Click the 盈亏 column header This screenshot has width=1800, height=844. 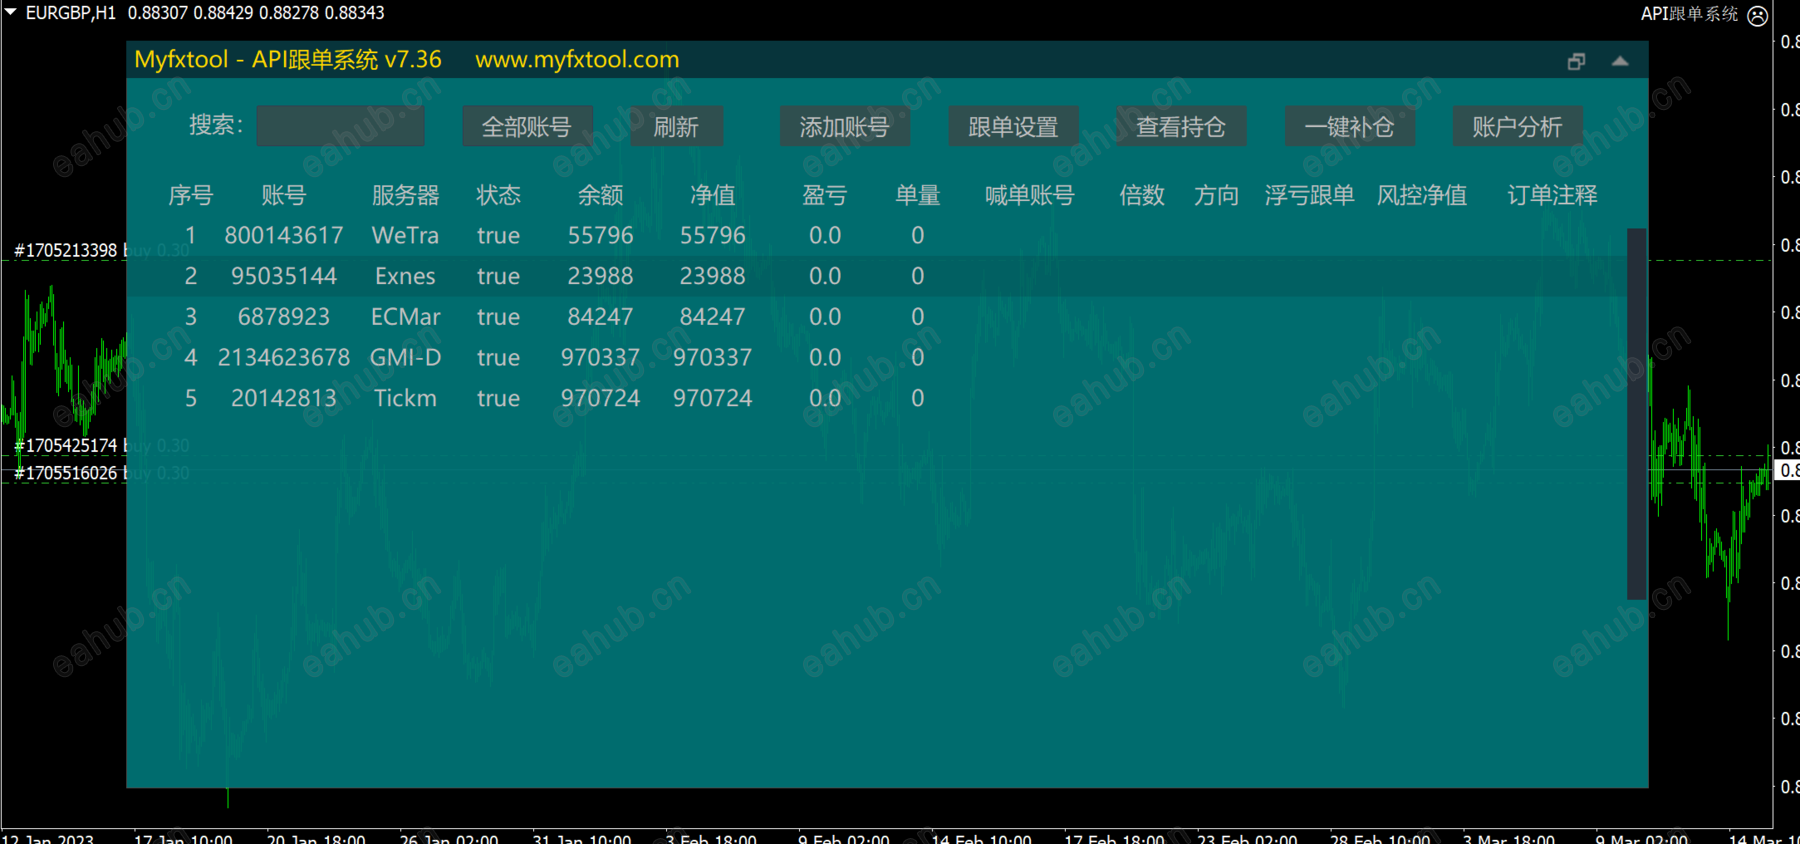click(x=825, y=195)
